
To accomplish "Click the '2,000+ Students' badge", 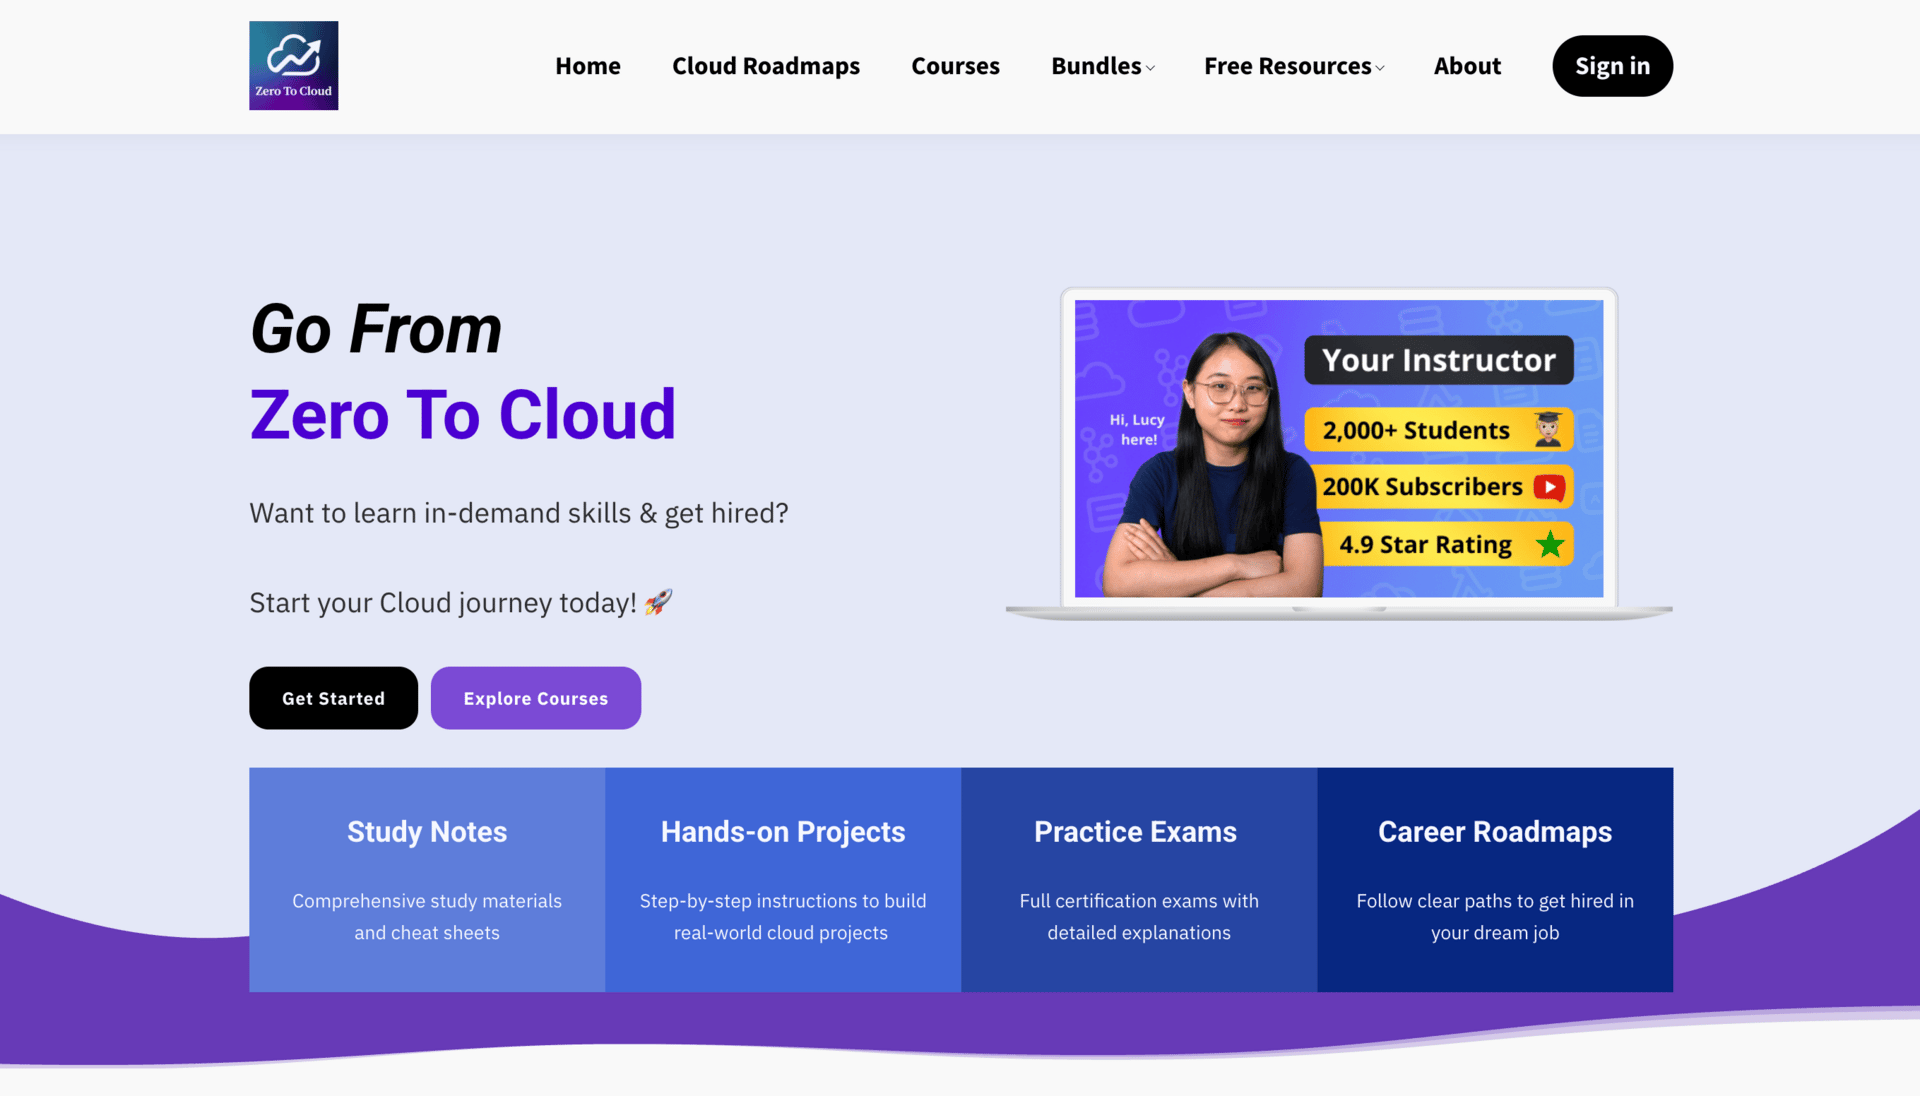I will [1439, 430].
